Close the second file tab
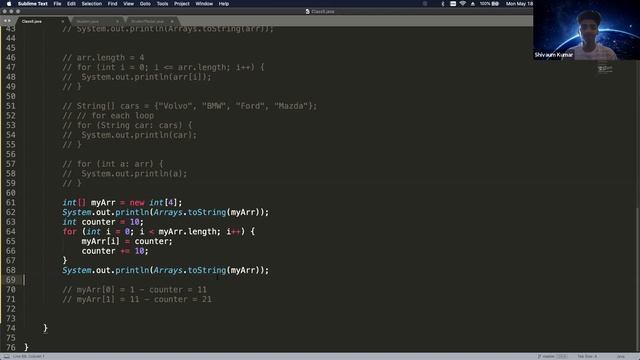The height and width of the screenshot is (360, 640). pos(117,21)
